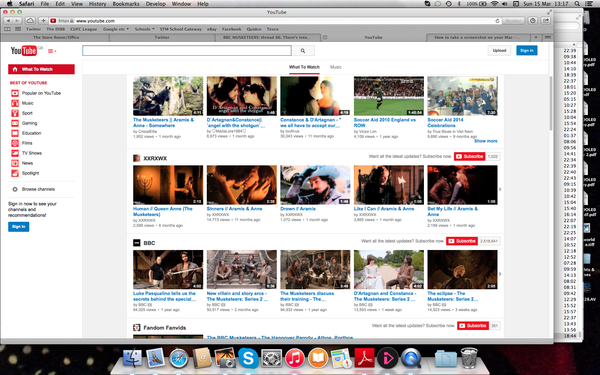Open the History menu
600x375 pixels.
click(x=98, y=4)
